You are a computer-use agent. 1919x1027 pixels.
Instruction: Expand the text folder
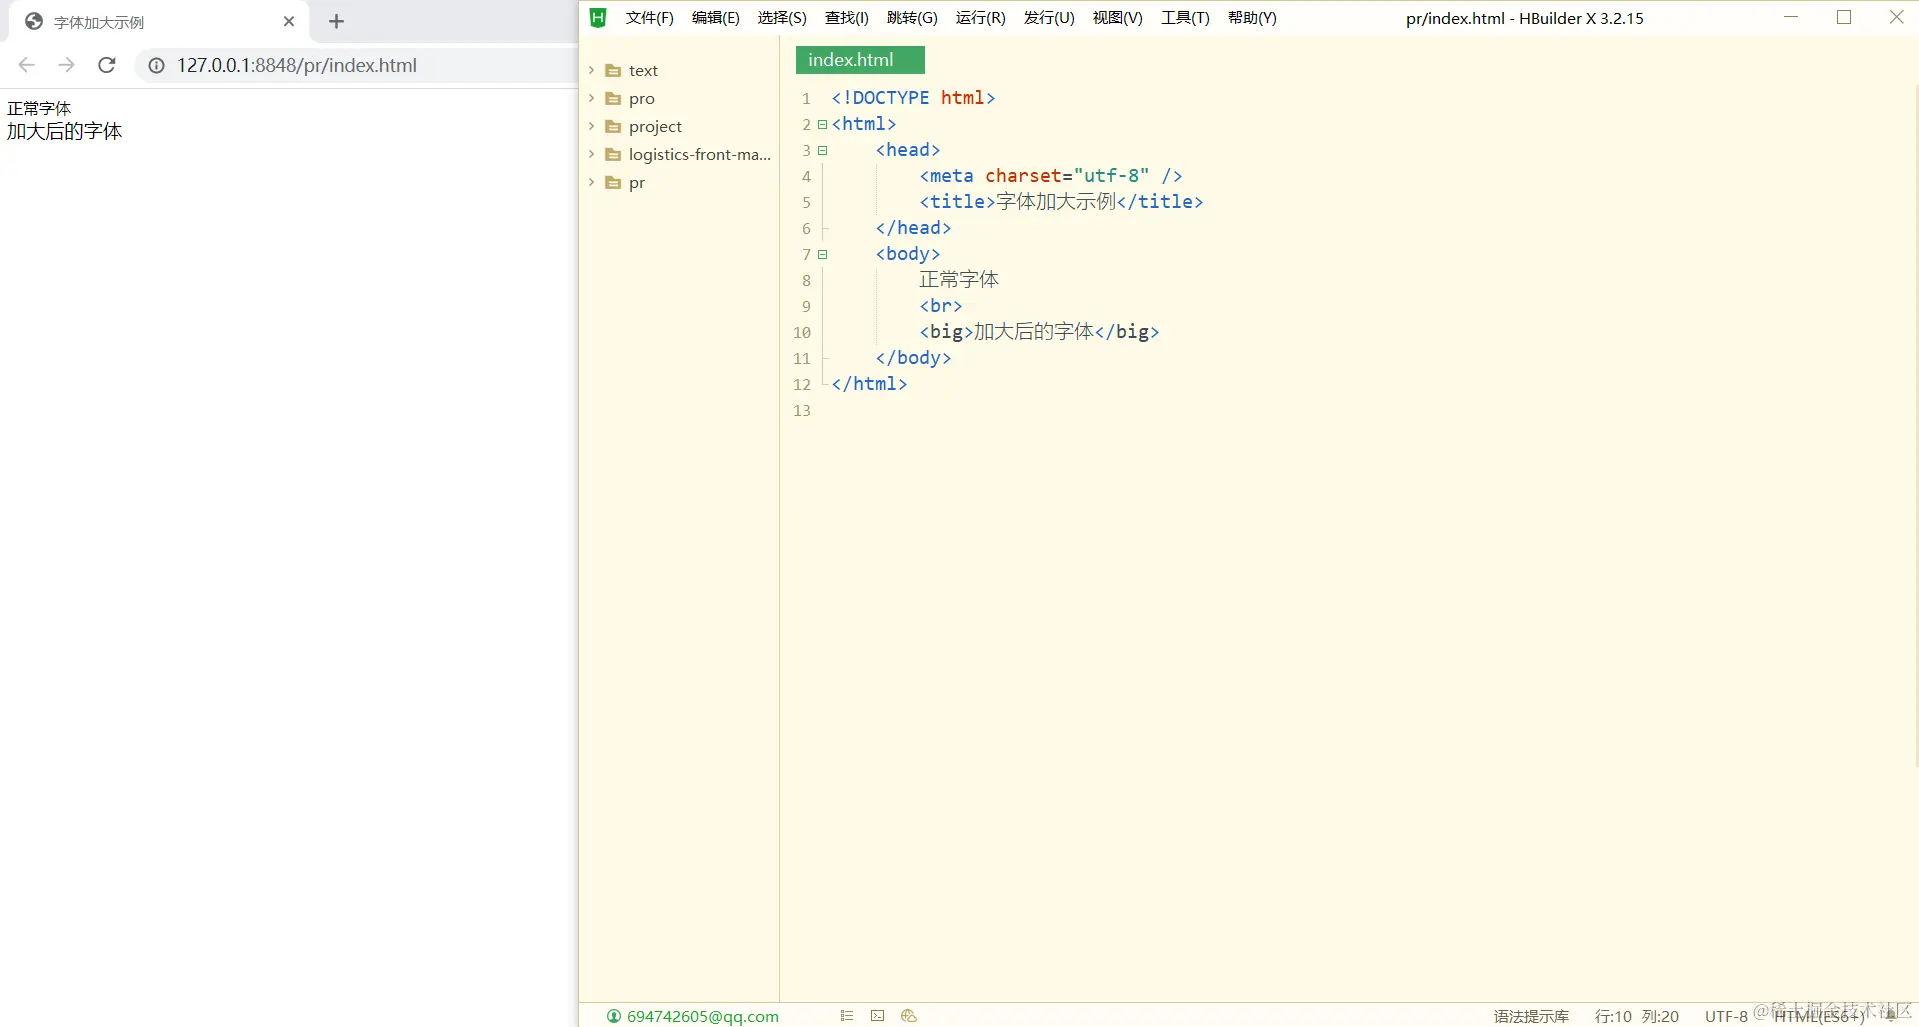tap(591, 70)
